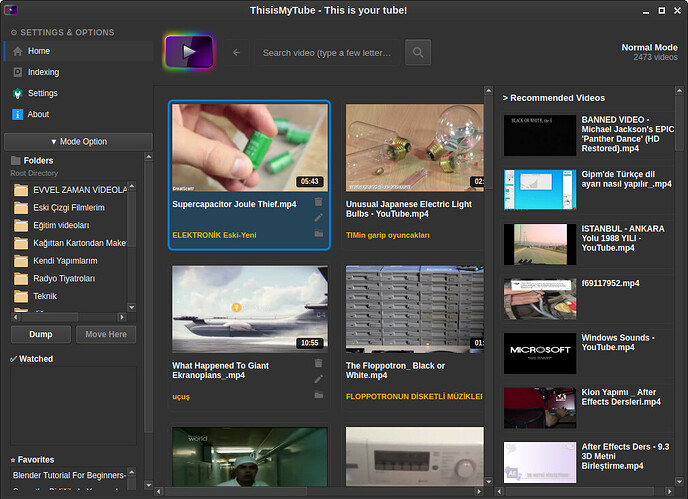
Task: Click pencil icon on Giant Ekranoplans card
Action: click(x=319, y=379)
